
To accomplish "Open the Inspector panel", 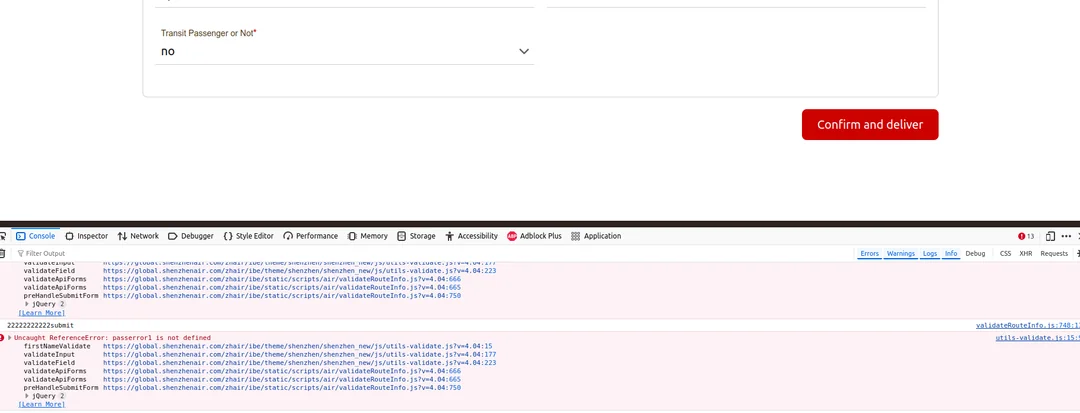I will (x=86, y=236).
